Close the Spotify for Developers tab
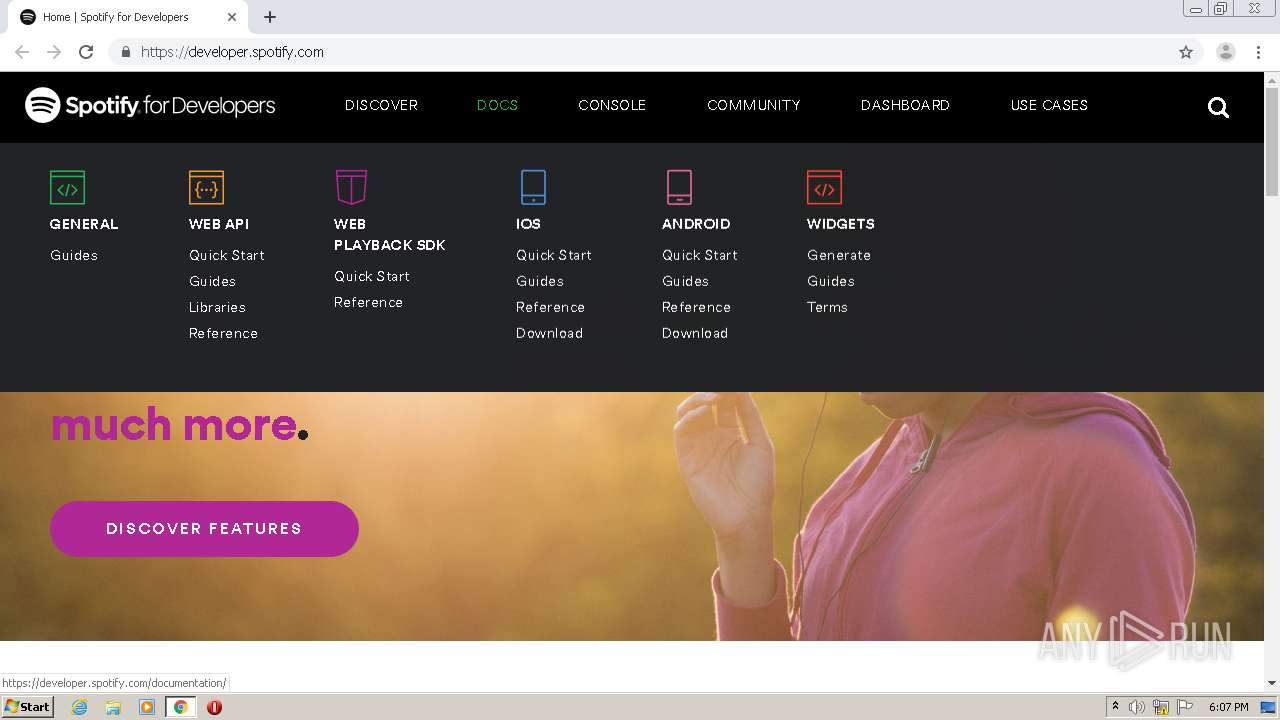The width and height of the screenshot is (1280, 720). pos(232,17)
